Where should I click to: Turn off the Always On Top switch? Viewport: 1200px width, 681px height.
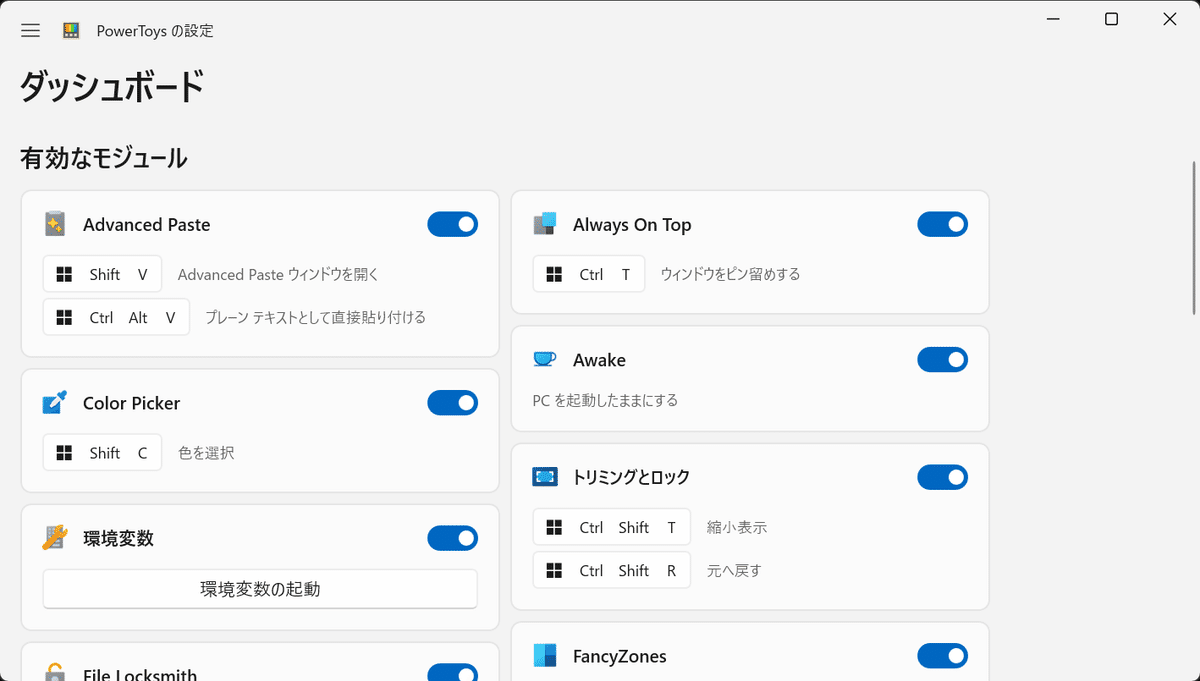tap(942, 224)
